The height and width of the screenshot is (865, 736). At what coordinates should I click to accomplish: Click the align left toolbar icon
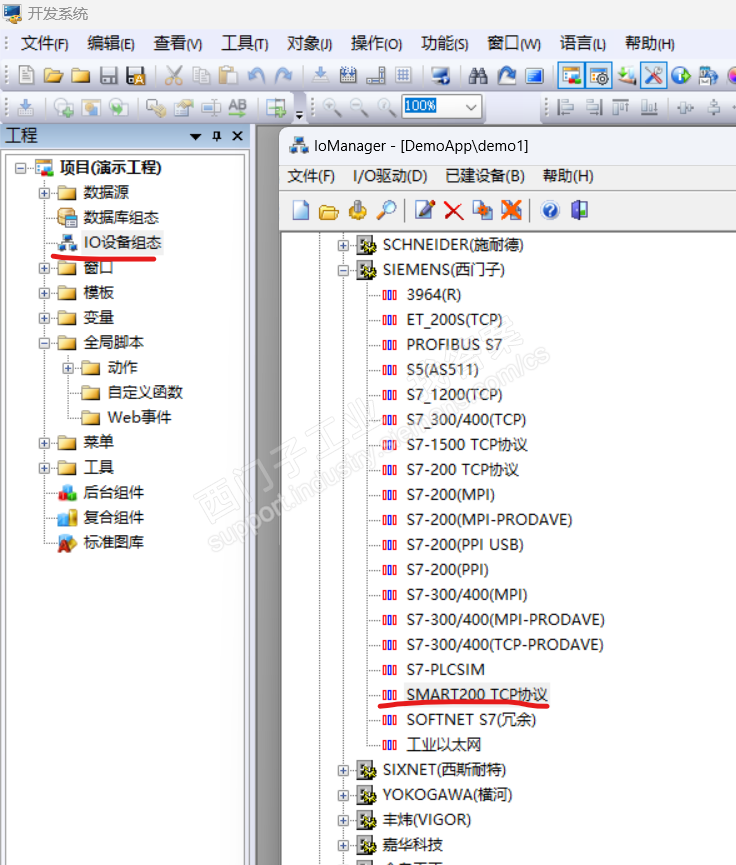[x=566, y=107]
